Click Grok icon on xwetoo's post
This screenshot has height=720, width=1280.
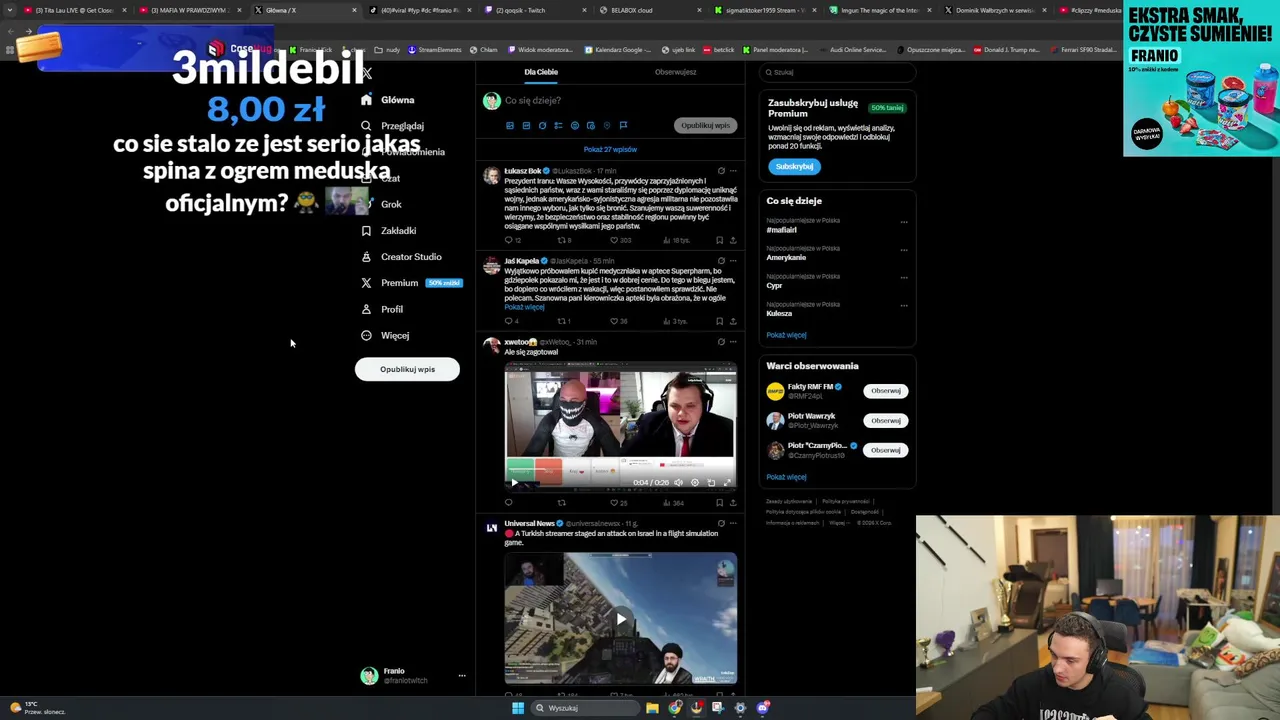[721, 342]
